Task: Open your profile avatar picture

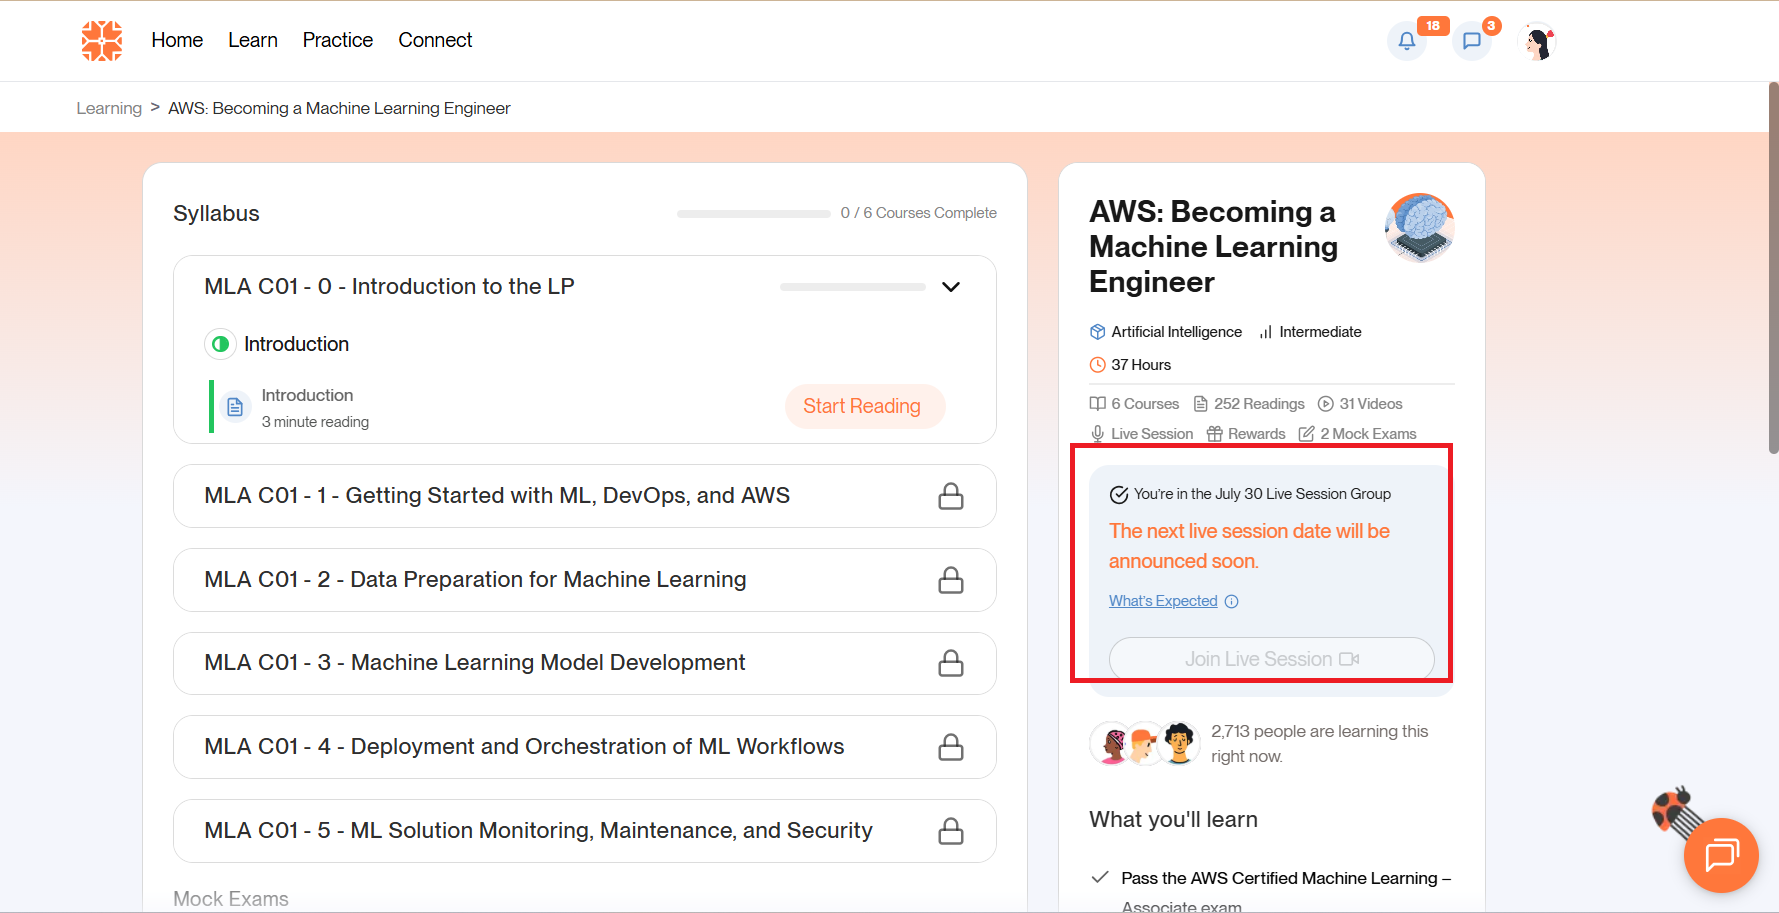Action: pos(1537,41)
